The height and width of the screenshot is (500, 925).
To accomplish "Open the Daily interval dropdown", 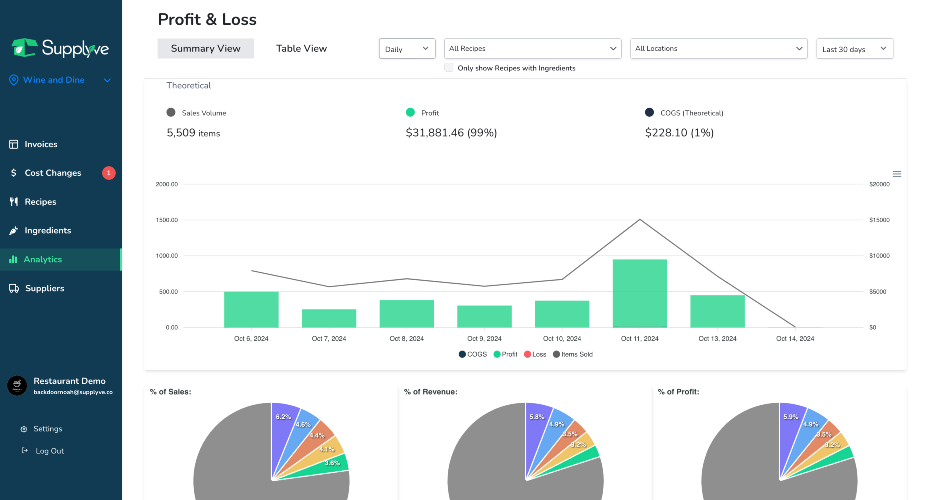I will pyautogui.click(x=407, y=49).
